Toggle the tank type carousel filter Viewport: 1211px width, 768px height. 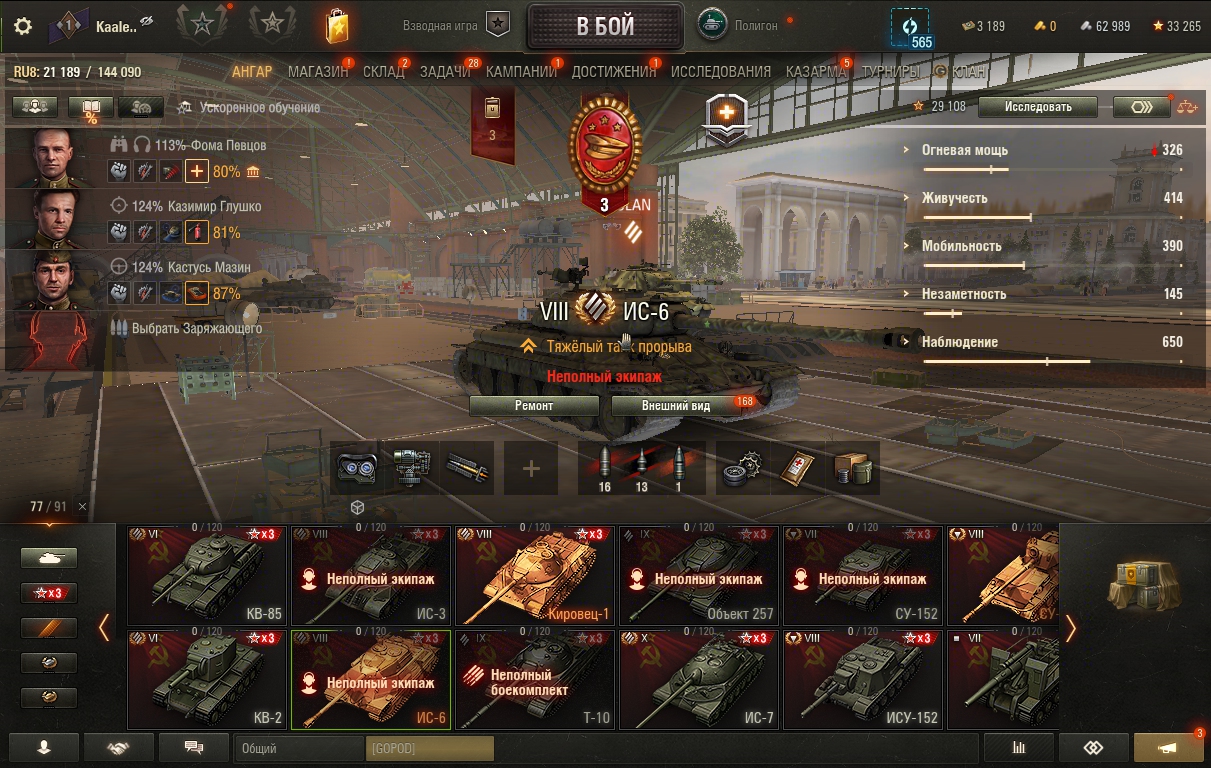tap(49, 558)
